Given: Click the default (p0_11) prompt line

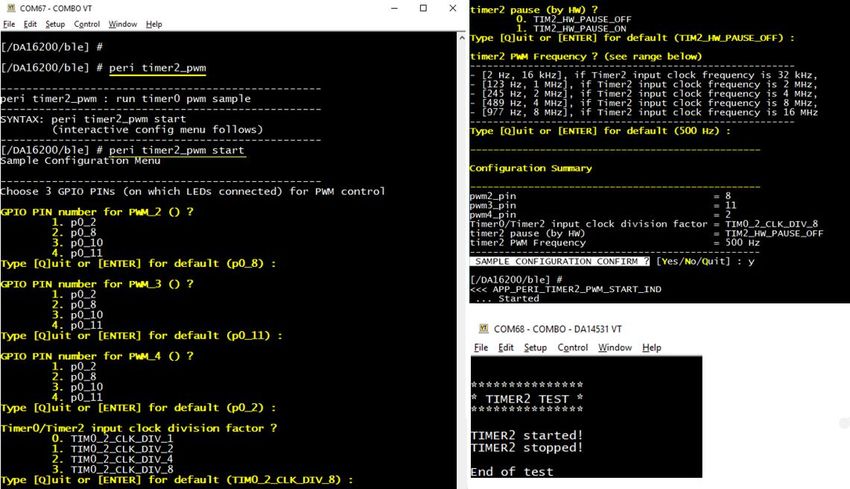Looking at the screenshot, I should pos(141,336).
